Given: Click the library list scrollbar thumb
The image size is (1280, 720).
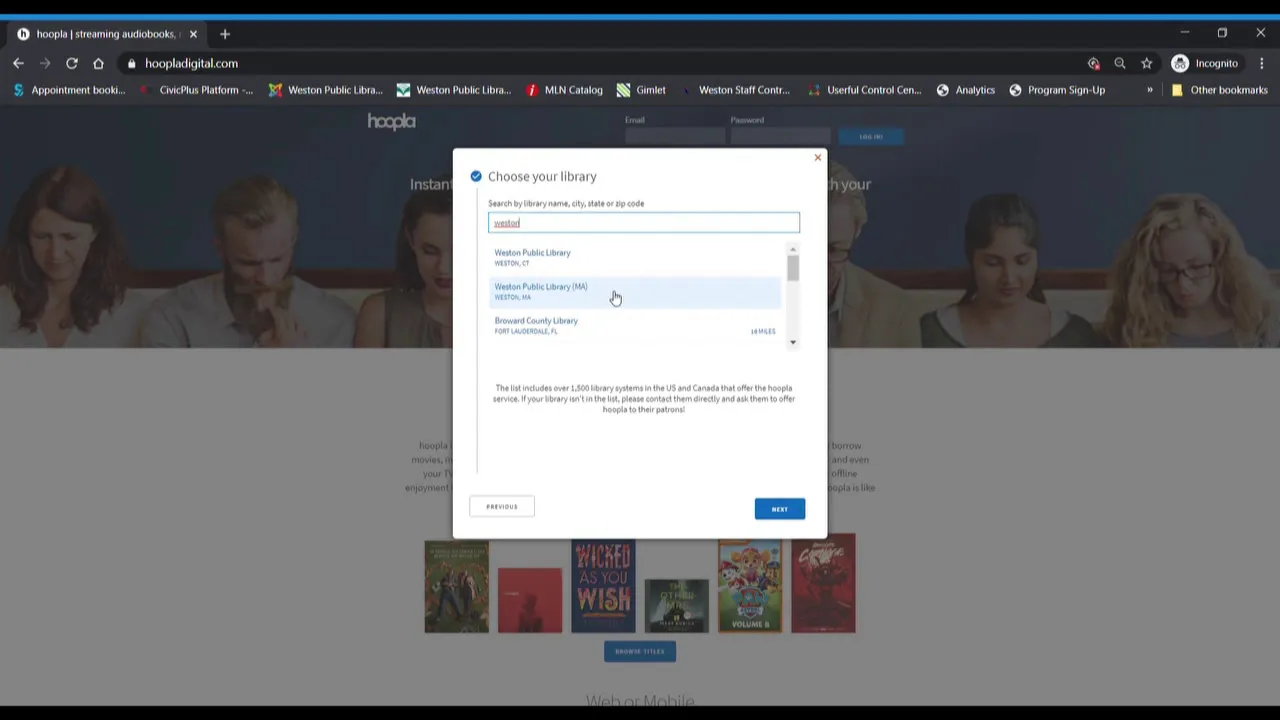Looking at the screenshot, I should pos(793,269).
